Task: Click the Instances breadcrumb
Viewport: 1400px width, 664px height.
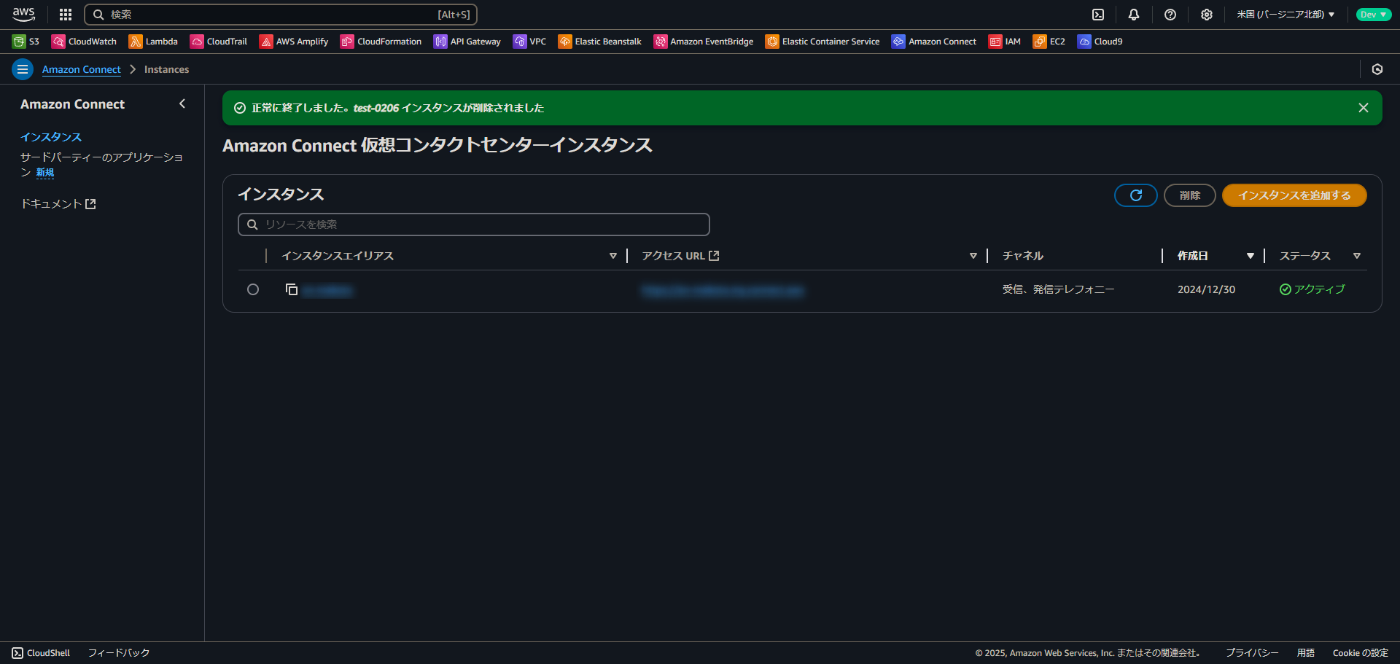Action: pyautogui.click(x=166, y=69)
